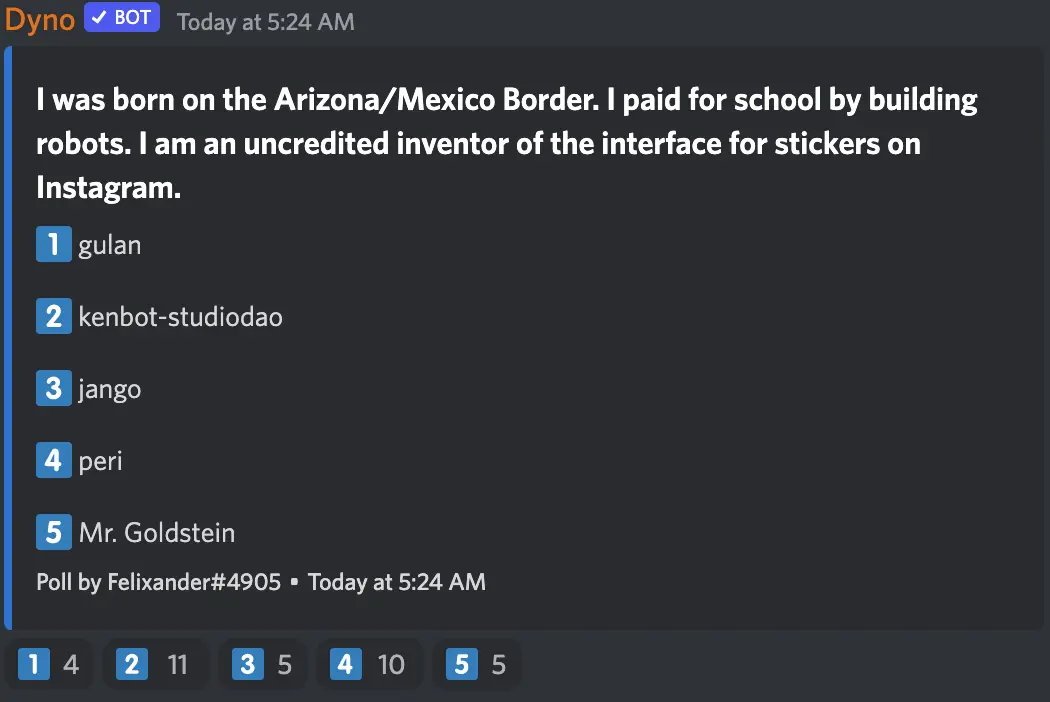Image resolution: width=1050 pixels, height=702 pixels.
Task: Click the kenbot-studiodao option text
Action: click(x=180, y=317)
